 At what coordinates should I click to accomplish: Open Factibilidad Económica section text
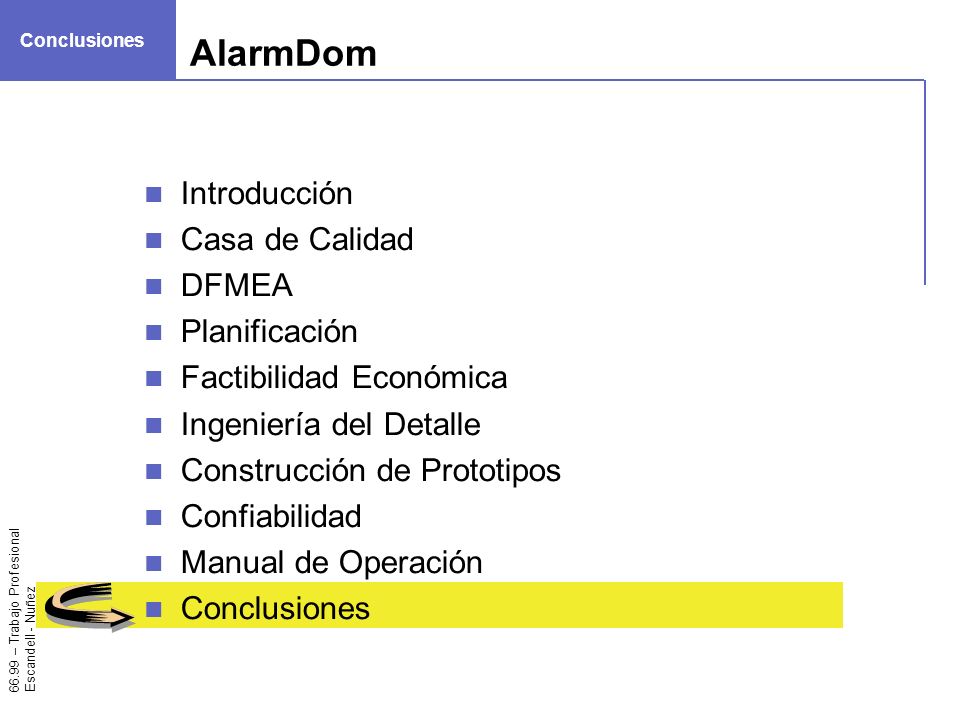(344, 378)
